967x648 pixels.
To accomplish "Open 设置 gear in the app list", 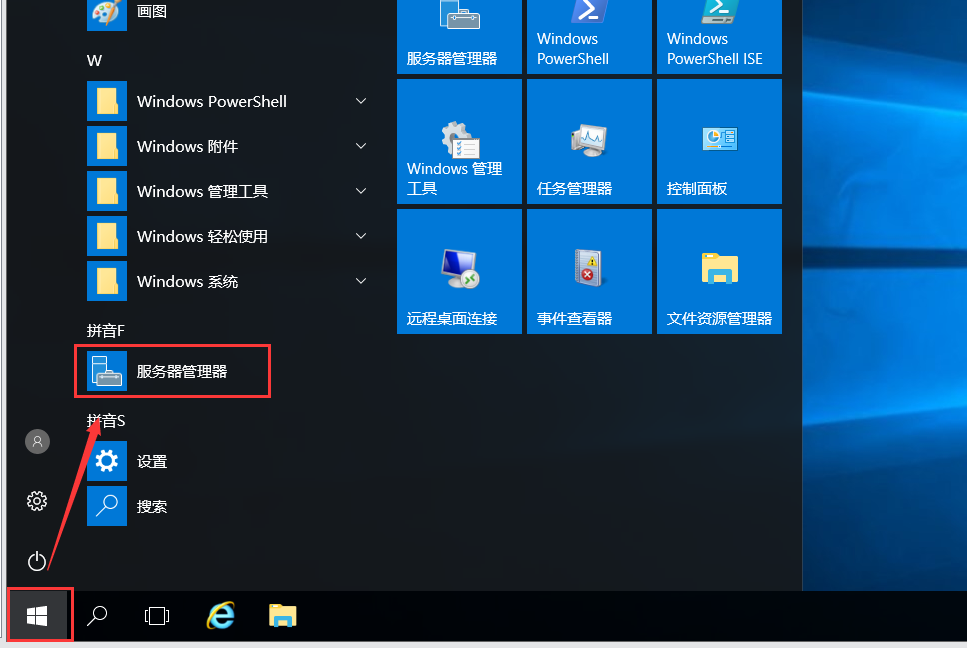I will pyautogui.click(x=107, y=461).
